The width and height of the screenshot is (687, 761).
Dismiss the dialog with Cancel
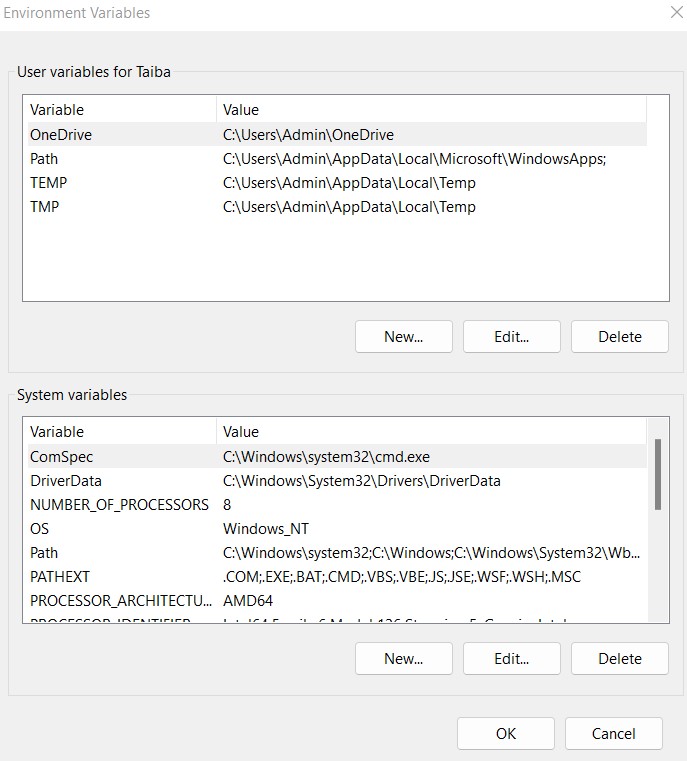coord(613,734)
